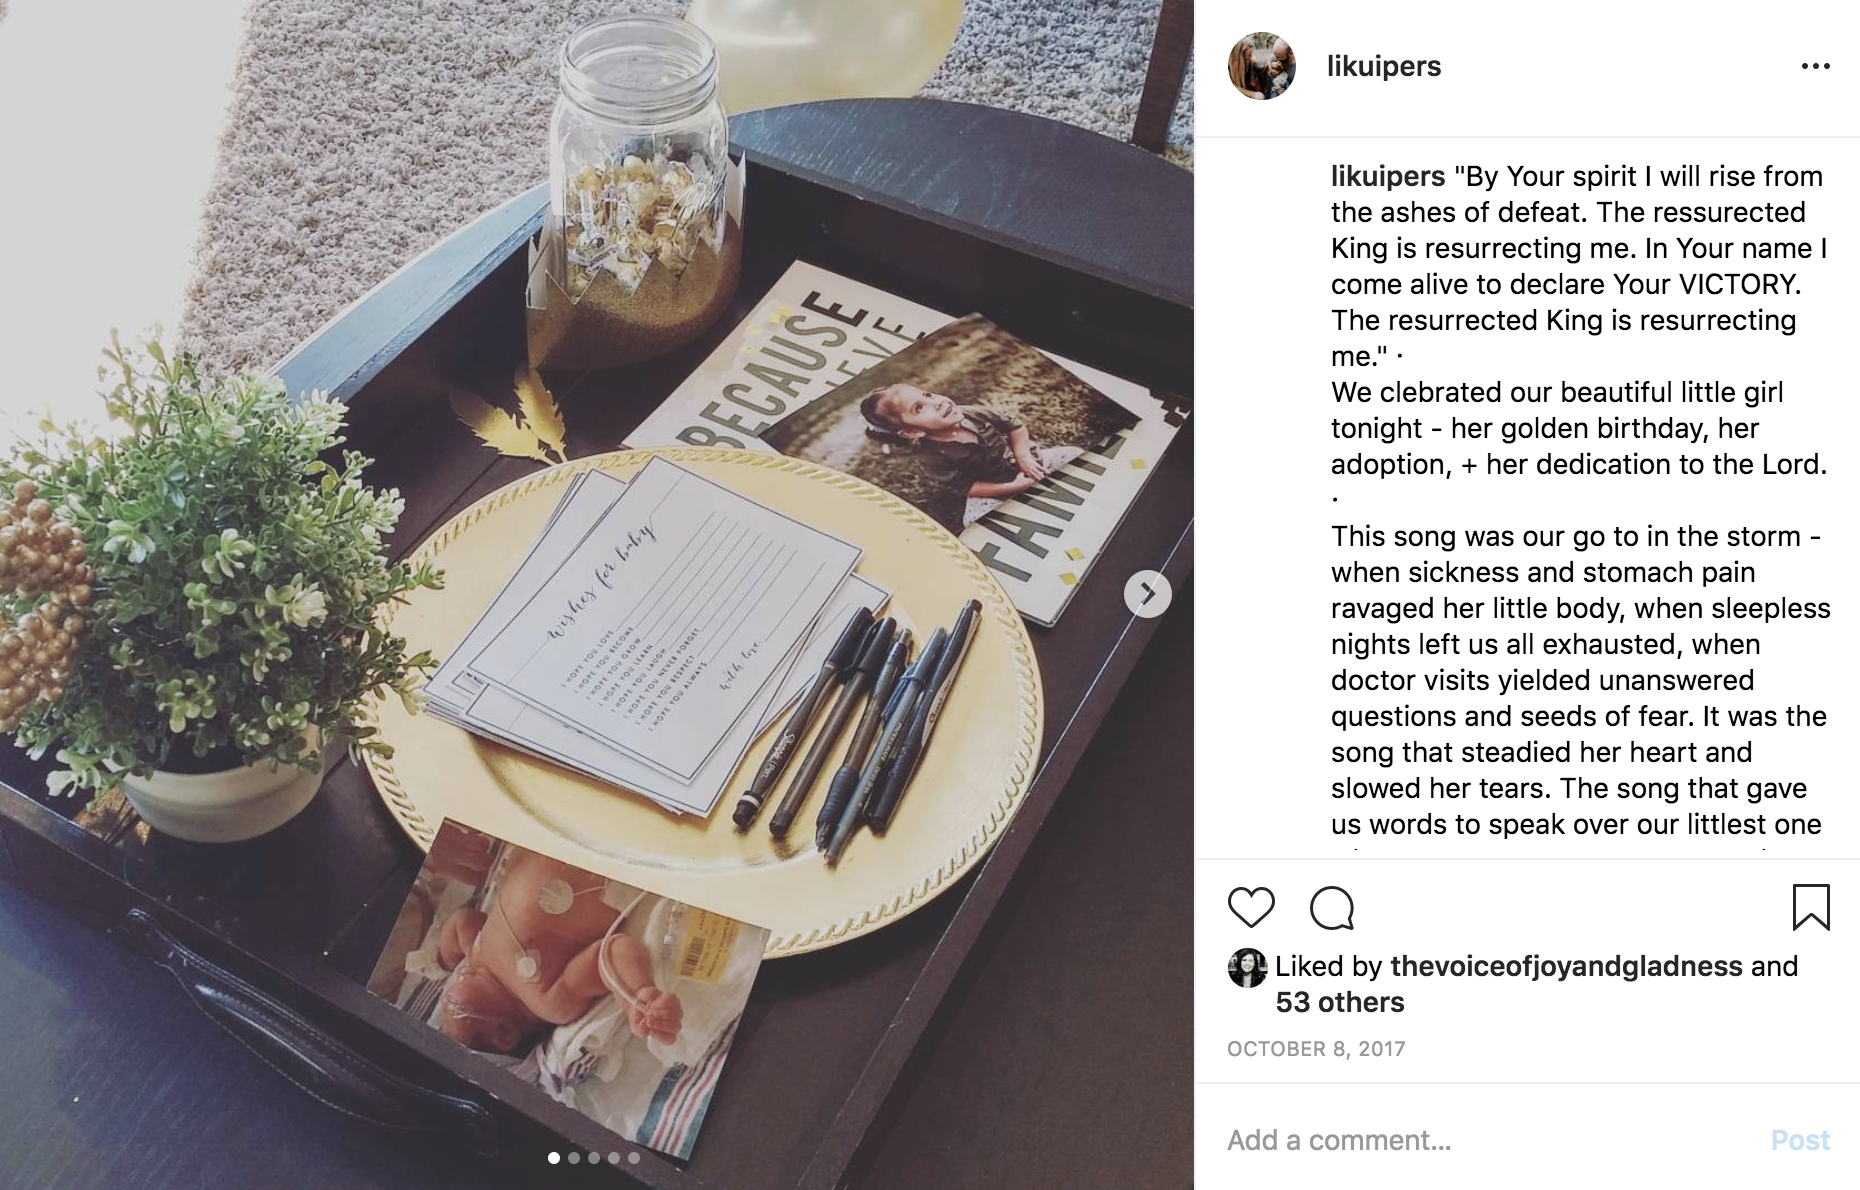Open the three-dot more options menu
Image resolution: width=1860 pixels, height=1190 pixels.
(1815, 66)
